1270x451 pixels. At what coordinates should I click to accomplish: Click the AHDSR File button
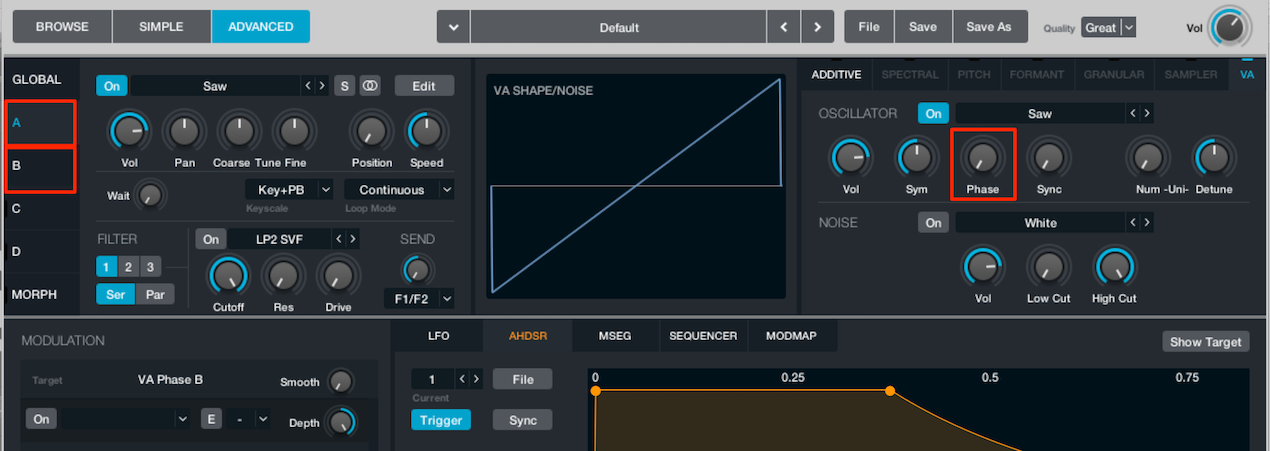522,379
